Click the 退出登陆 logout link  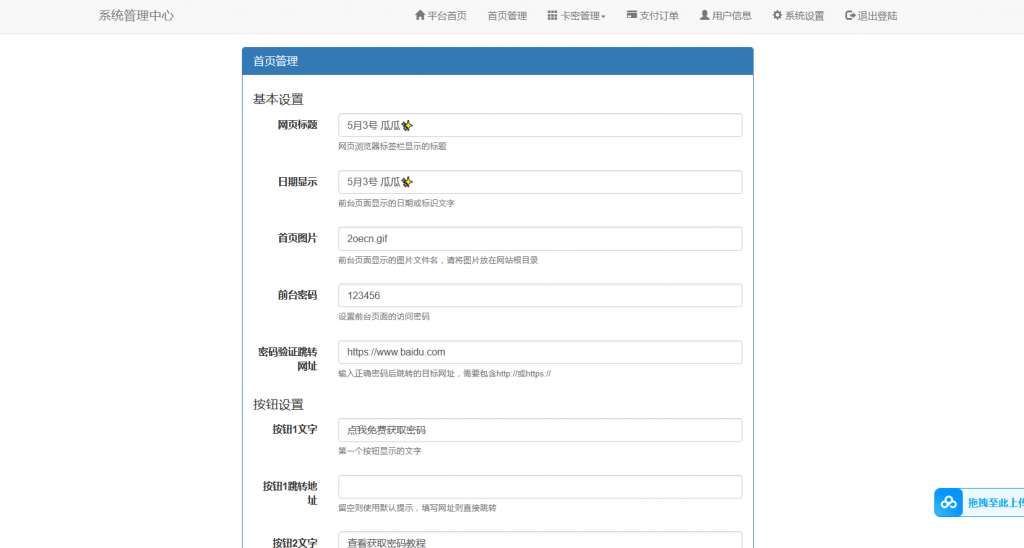coord(871,16)
